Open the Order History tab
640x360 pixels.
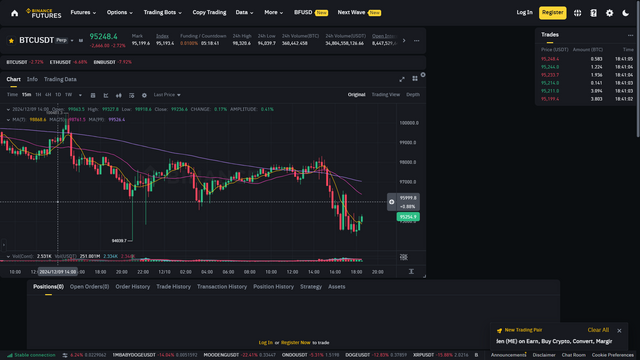click(133, 287)
